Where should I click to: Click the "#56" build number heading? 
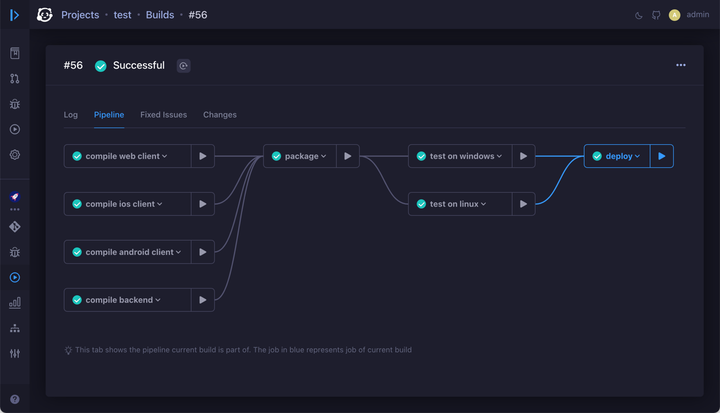(73, 65)
